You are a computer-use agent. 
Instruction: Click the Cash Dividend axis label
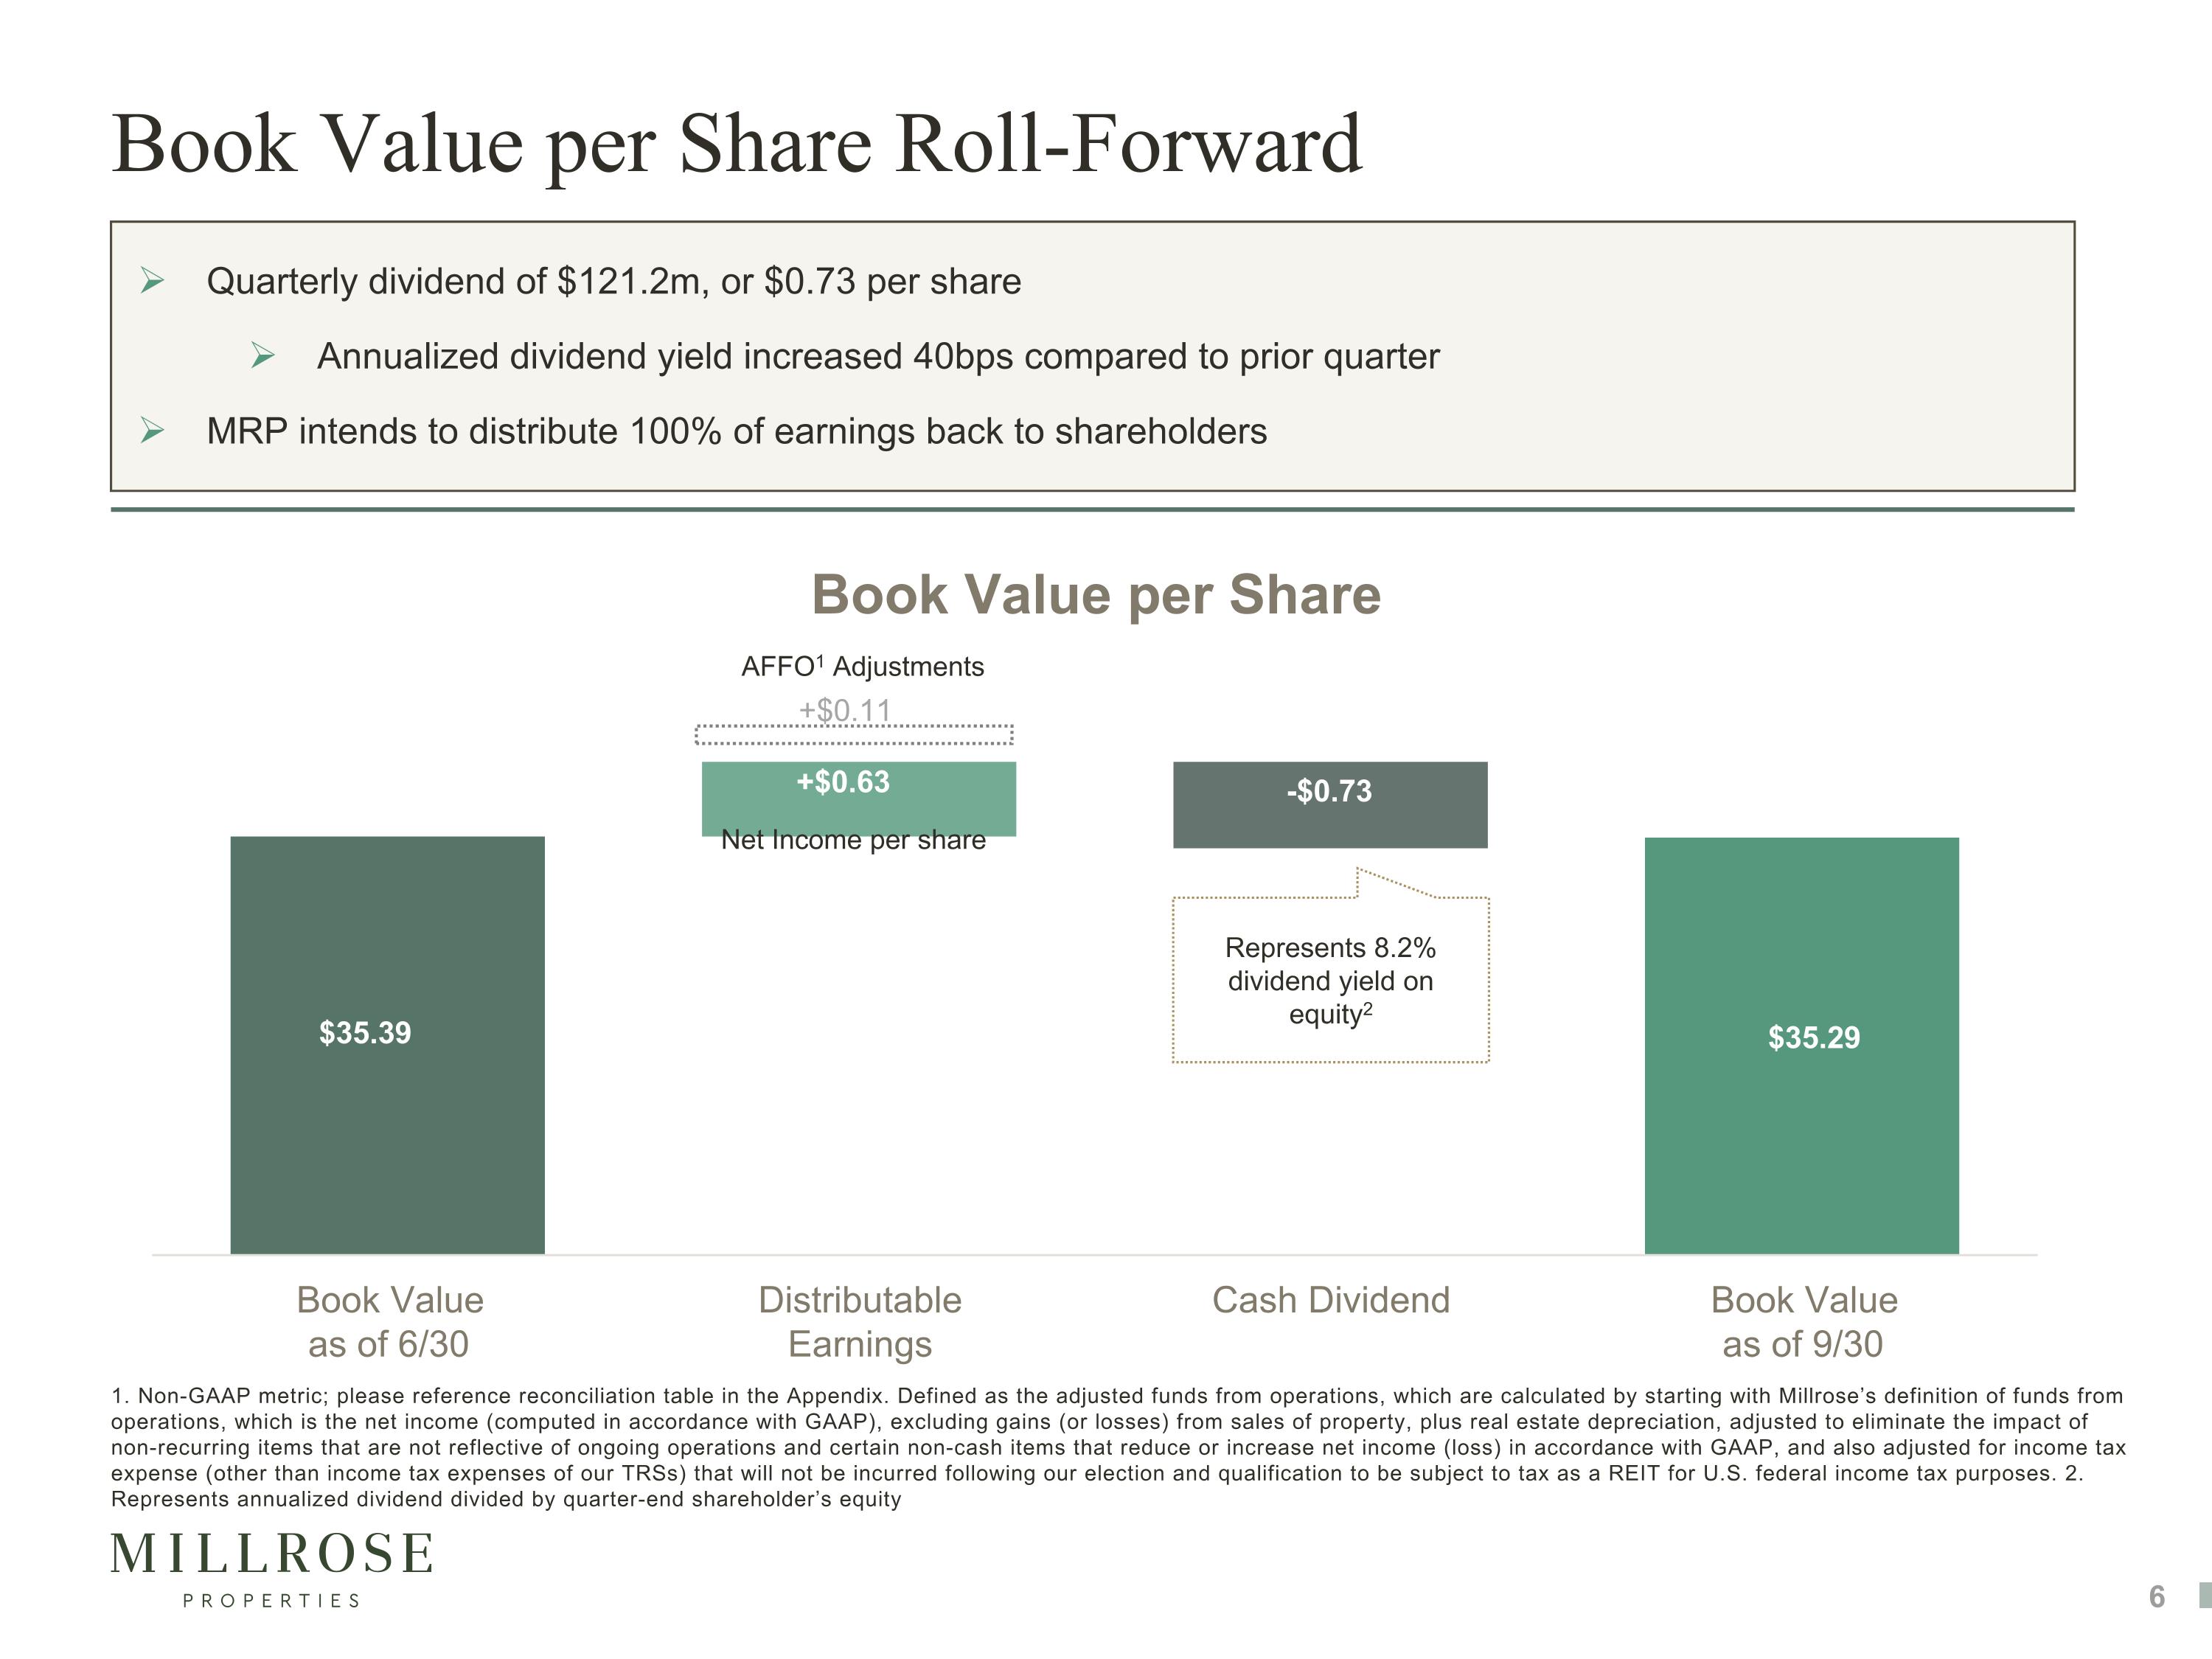click(x=1330, y=1300)
